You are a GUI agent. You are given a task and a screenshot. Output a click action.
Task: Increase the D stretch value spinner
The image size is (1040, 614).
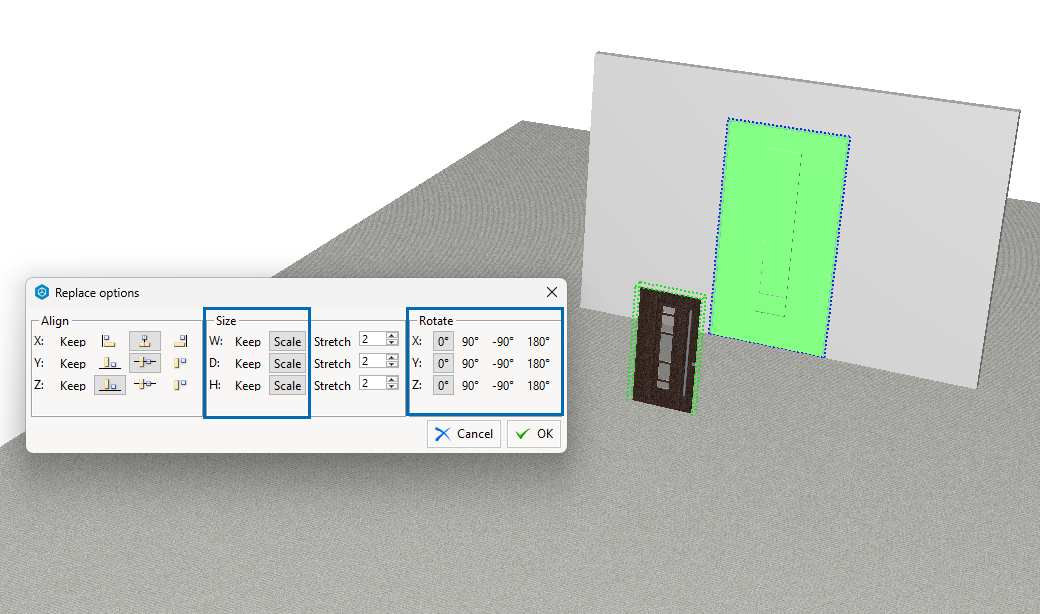coord(392,357)
